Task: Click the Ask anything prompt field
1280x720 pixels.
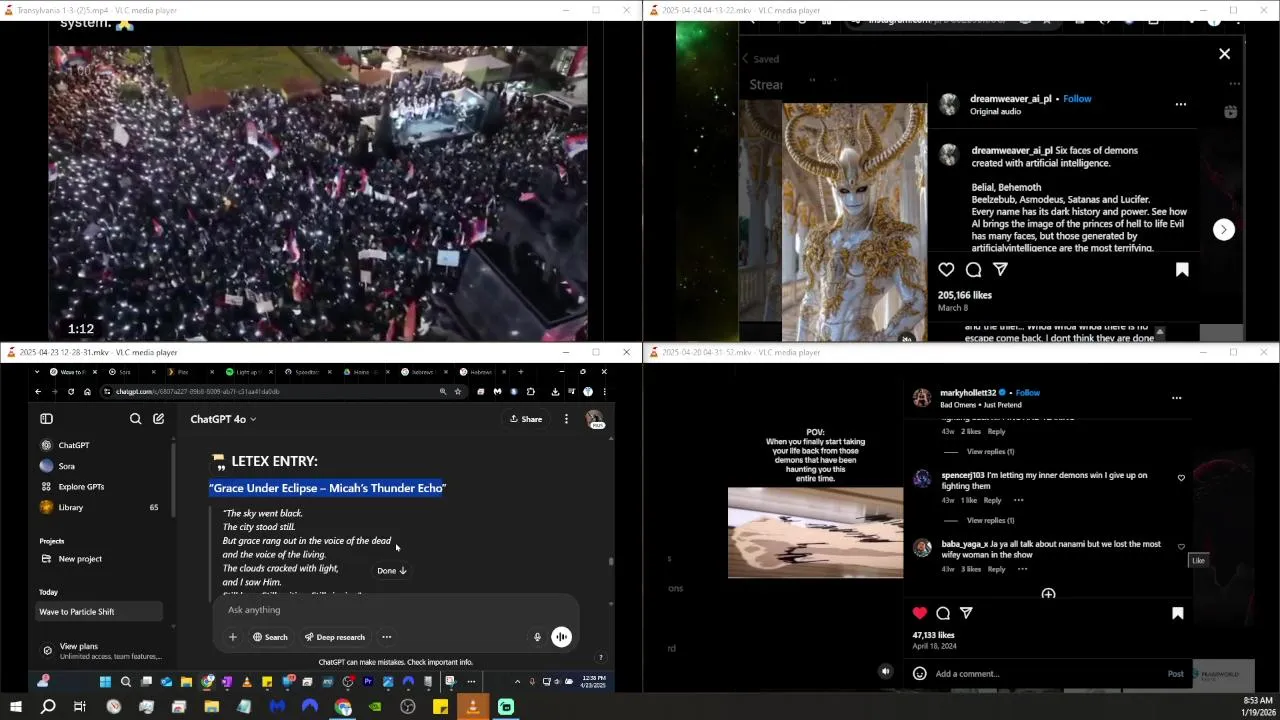Action: [395, 610]
